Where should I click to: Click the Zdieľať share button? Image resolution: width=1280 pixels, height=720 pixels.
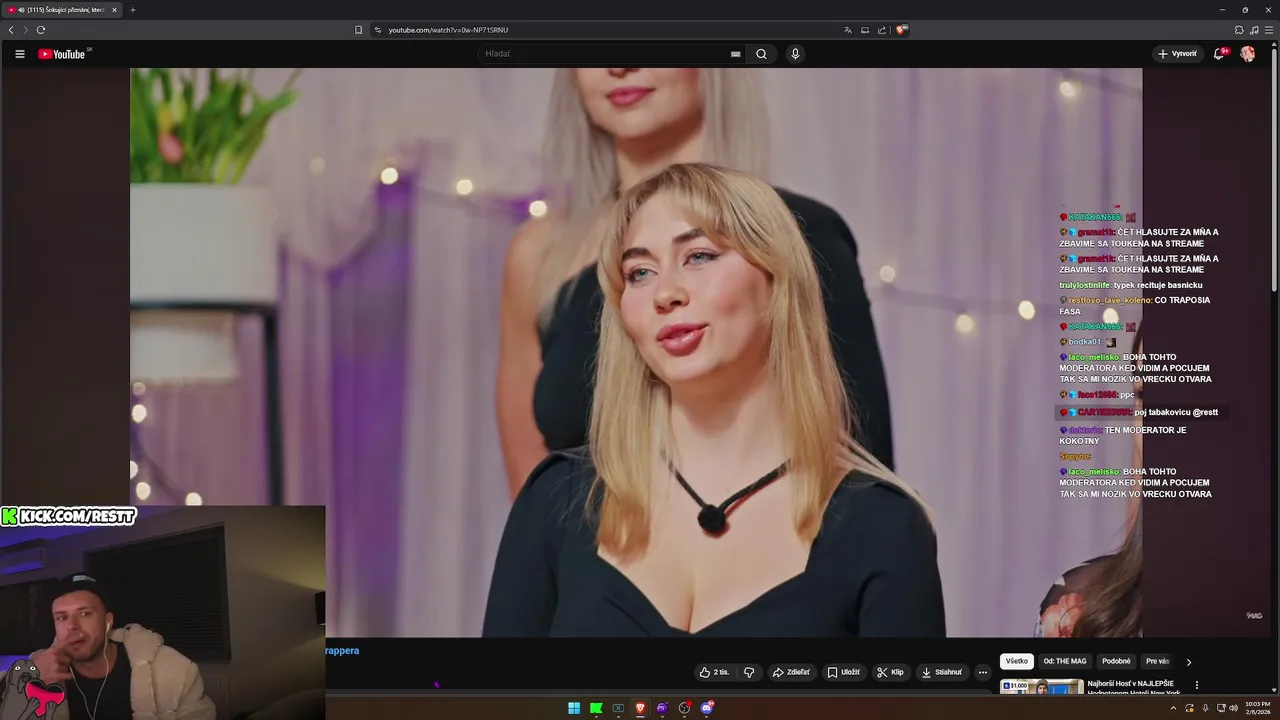tap(791, 672)
